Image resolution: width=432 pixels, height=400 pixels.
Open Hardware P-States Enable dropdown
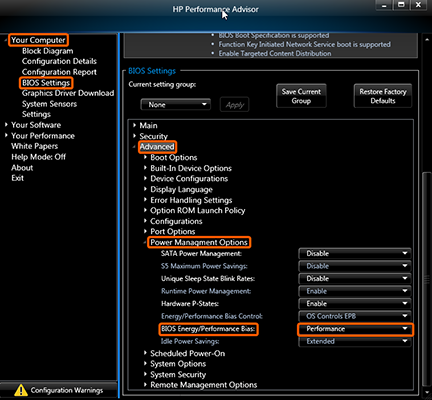(x=355, y=304)
